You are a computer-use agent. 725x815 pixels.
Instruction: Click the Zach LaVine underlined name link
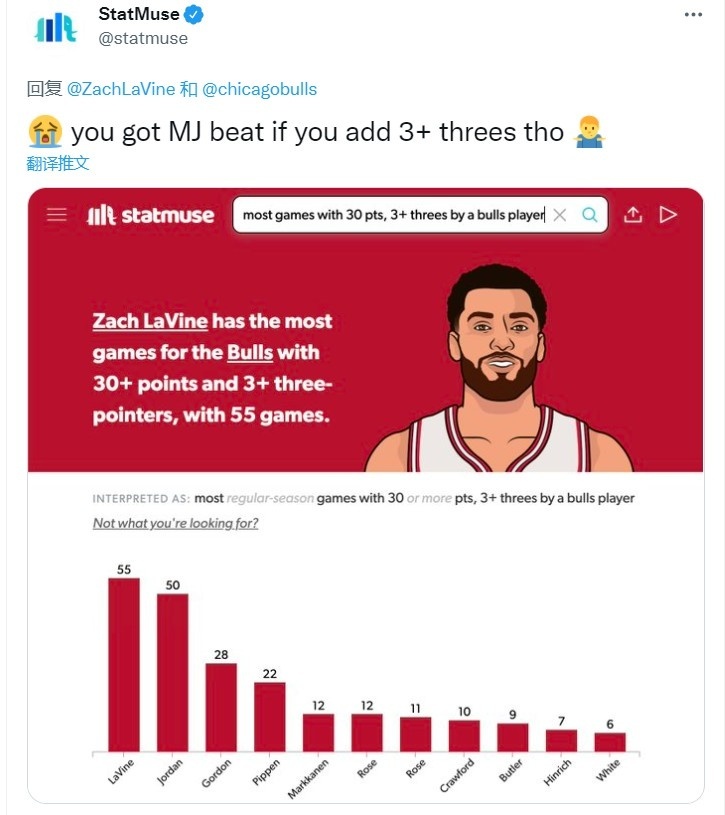click(150, 321)
